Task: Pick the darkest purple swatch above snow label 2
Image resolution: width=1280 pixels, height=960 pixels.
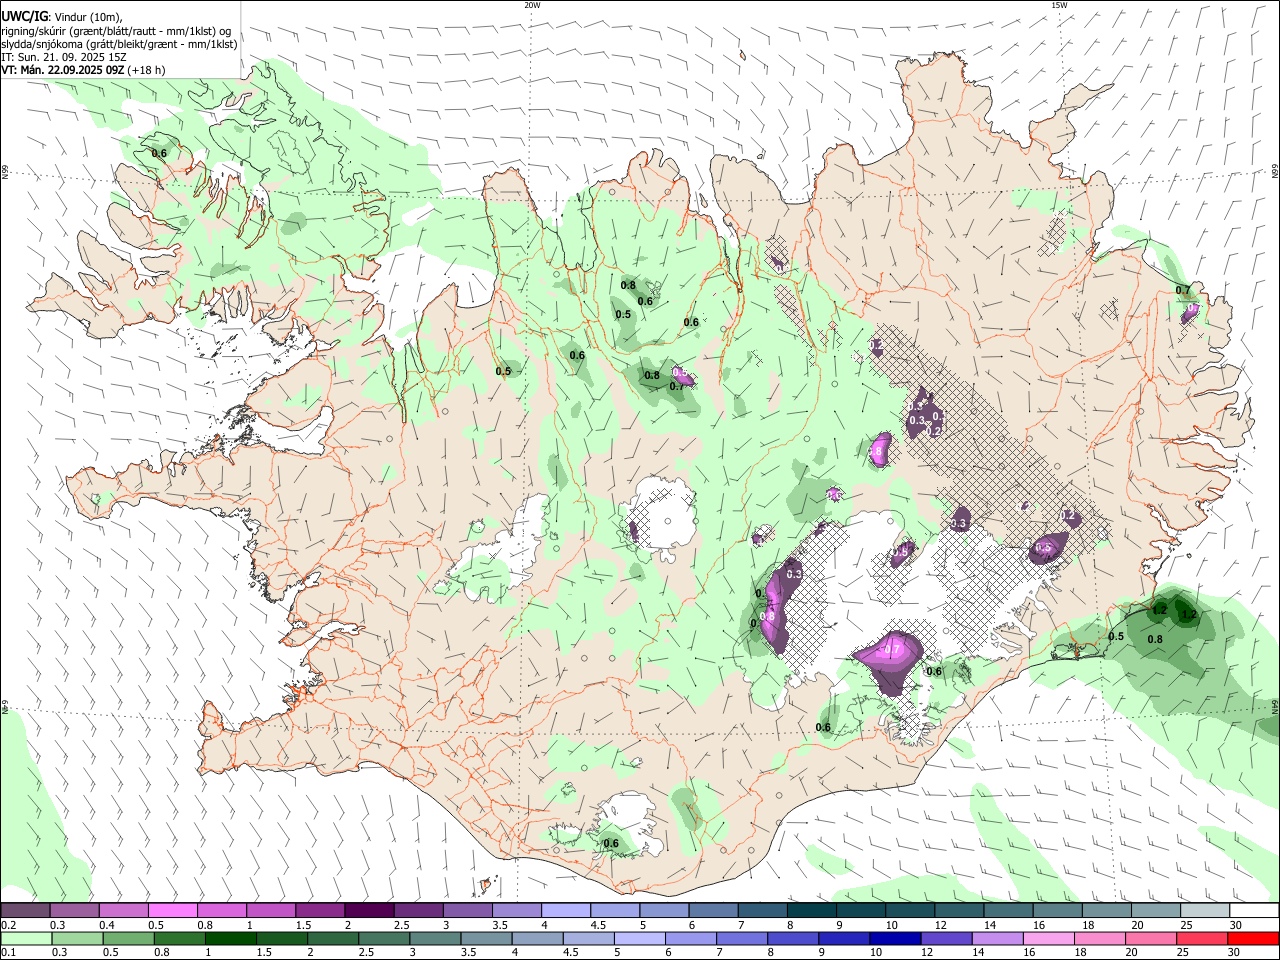Action: (x=369, y=911)
